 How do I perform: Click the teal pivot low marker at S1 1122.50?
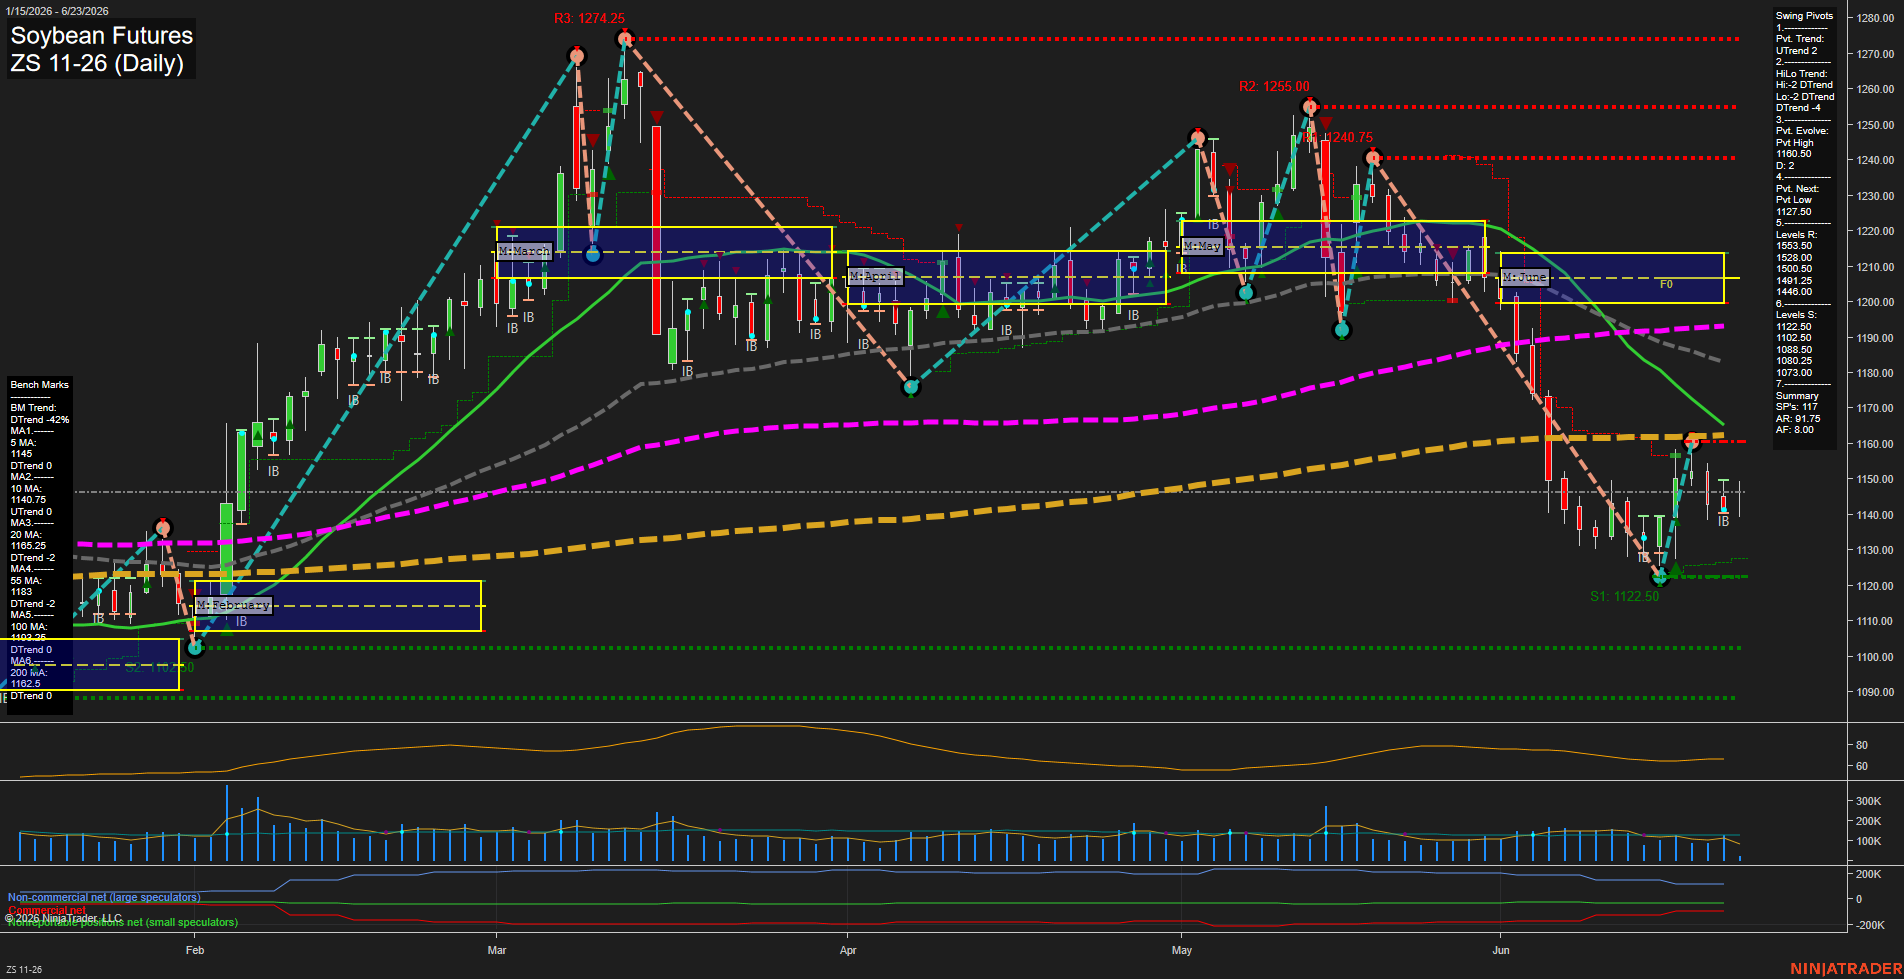[x=1660, y=577]
